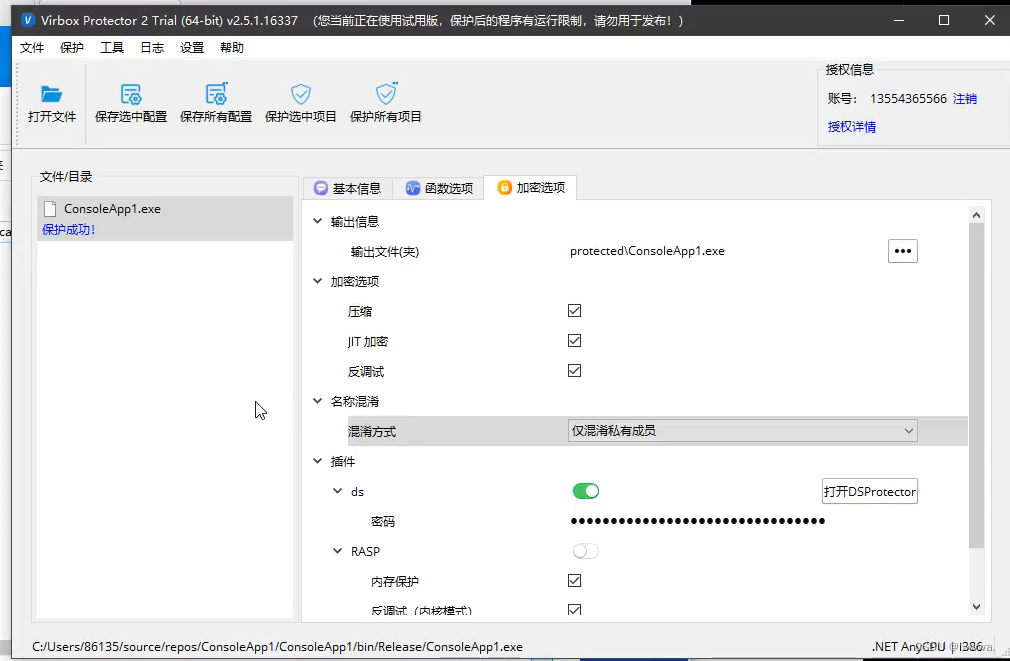Screen dimensions: 1010x661
Task: Collapse the 加密选项 section
Action: [318, 281]
